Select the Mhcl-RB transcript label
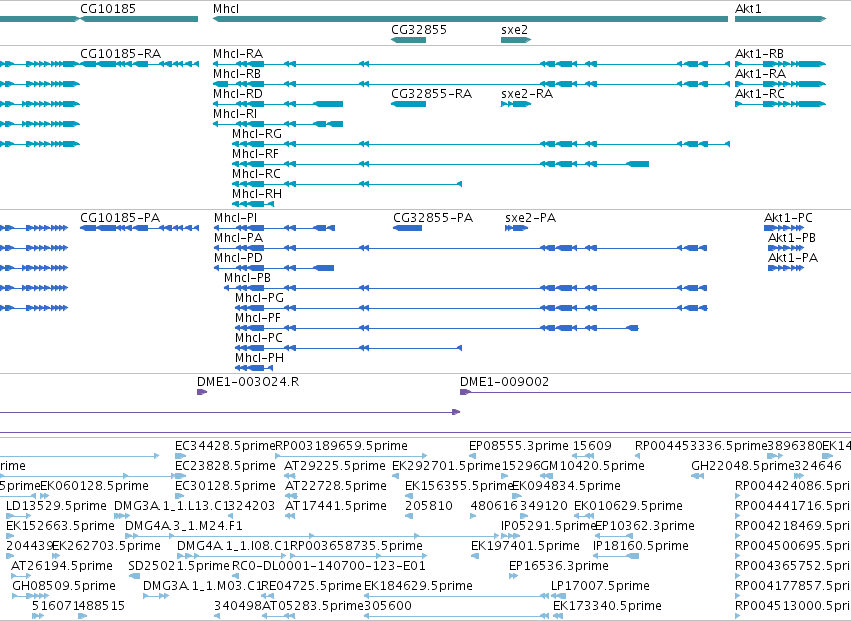The image size is (851, 621). (x=237, y=74)
